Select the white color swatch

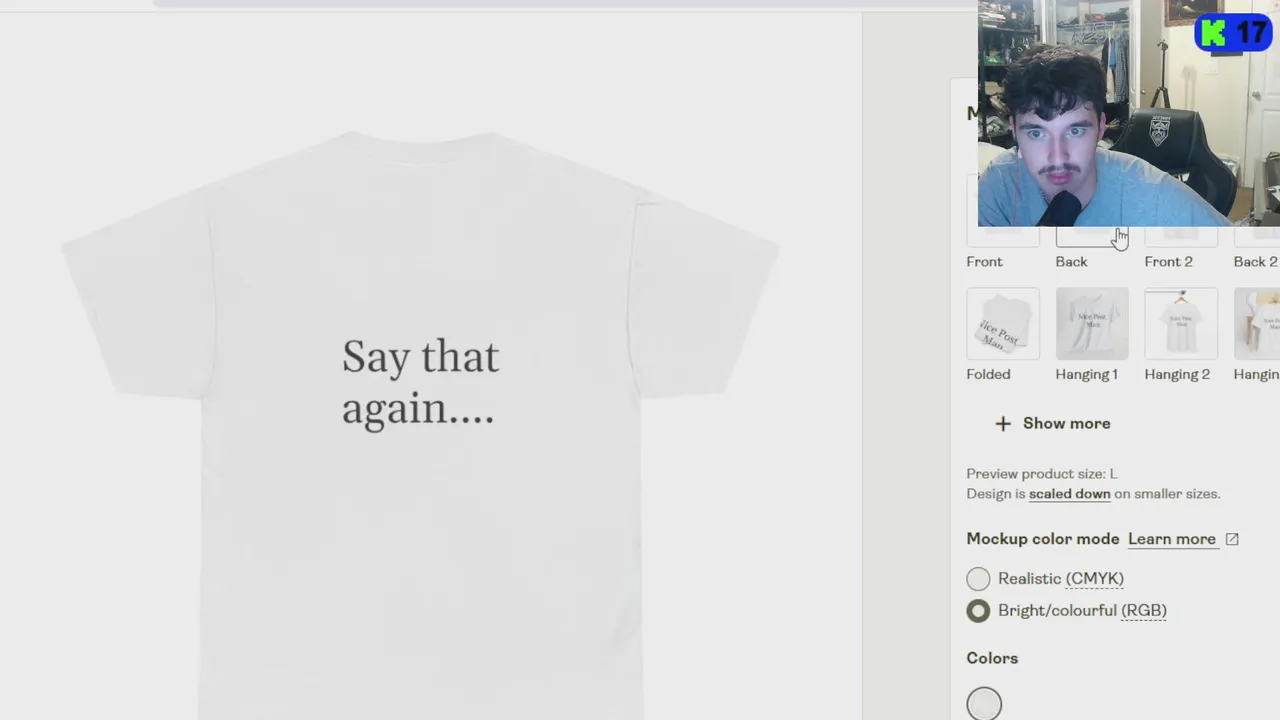984,704
